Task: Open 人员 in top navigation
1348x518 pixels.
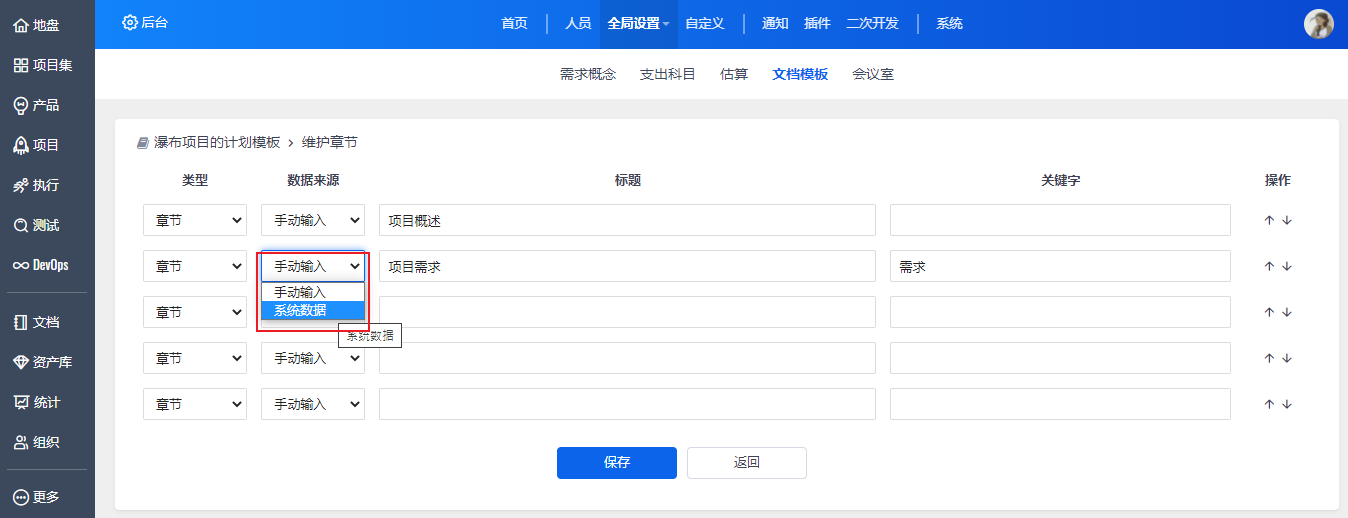Action: (x=578, y=23)
